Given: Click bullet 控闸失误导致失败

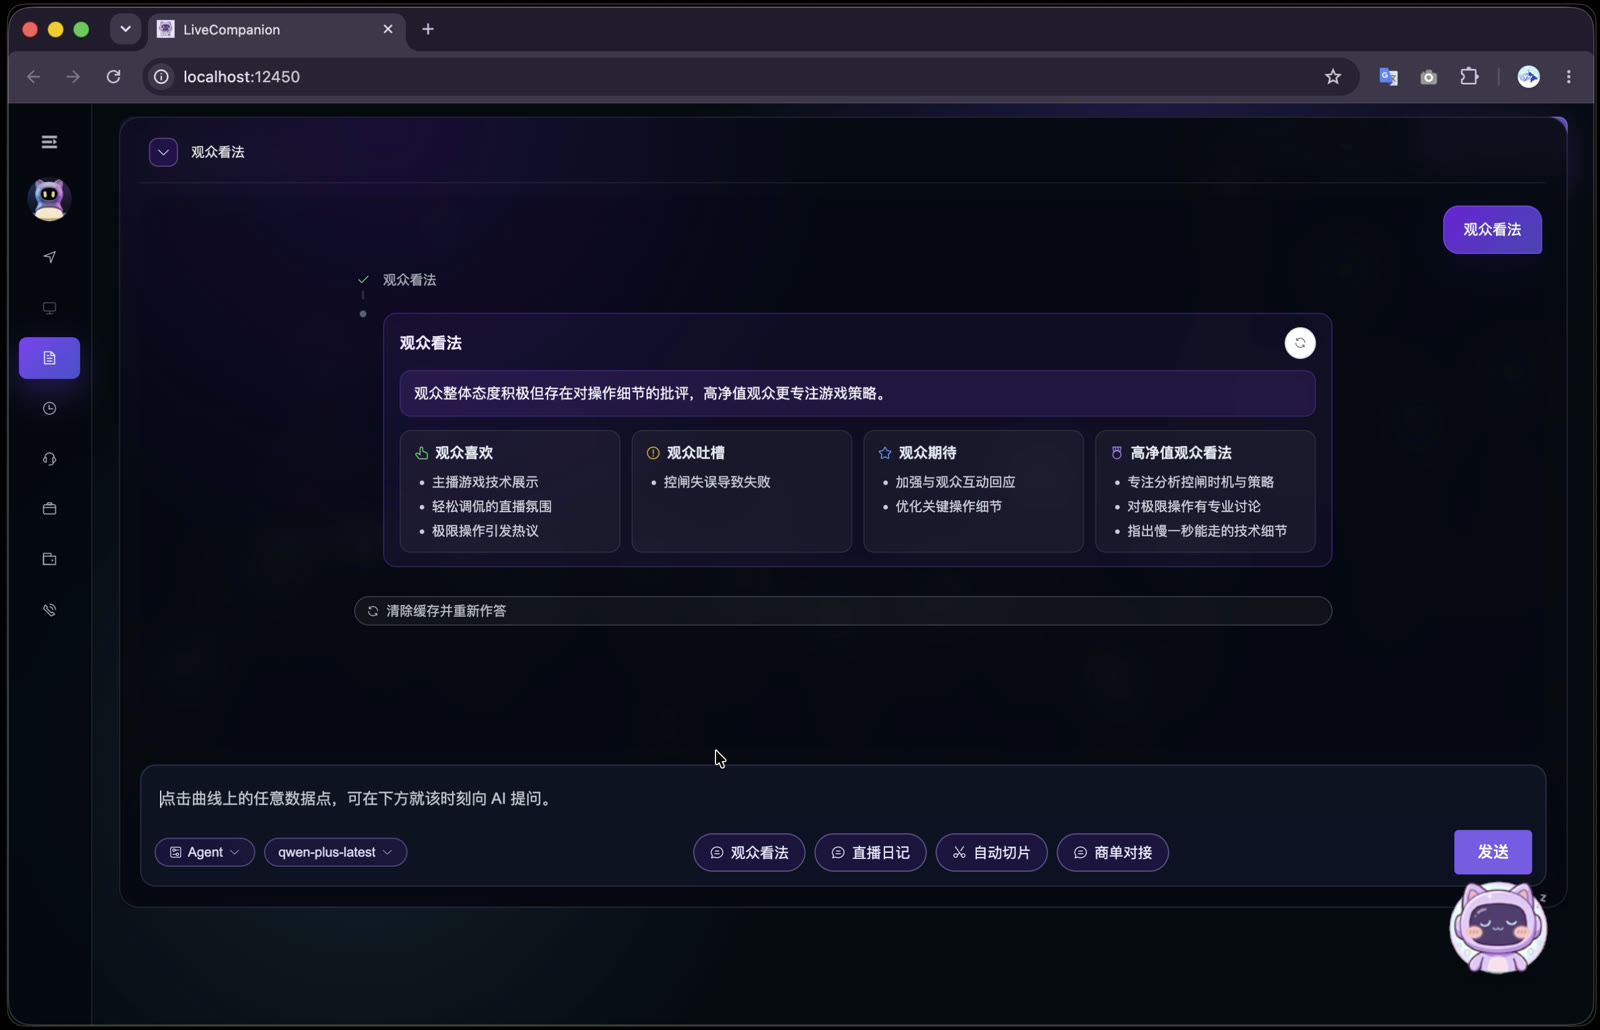Looking at the screenshot, I should 717,482.
